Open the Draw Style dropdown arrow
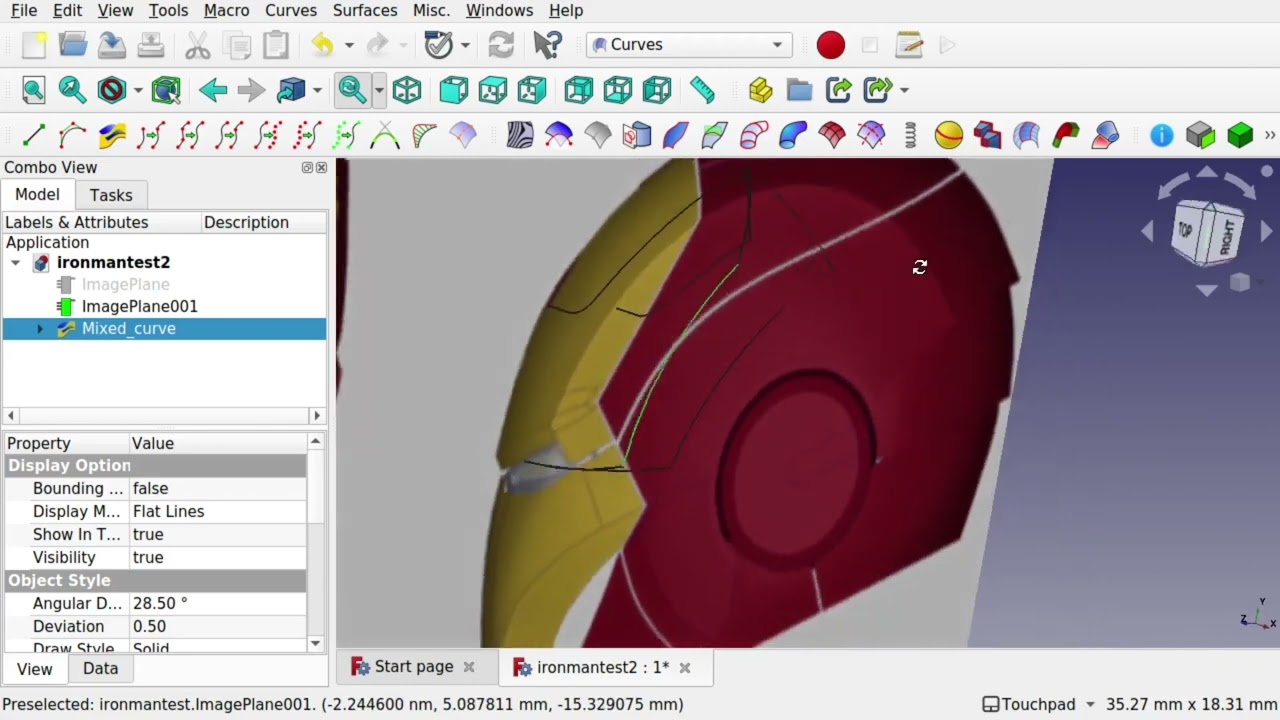This screenshot has height=720, width=1280. pyautogui.click(x=138, y=90)
